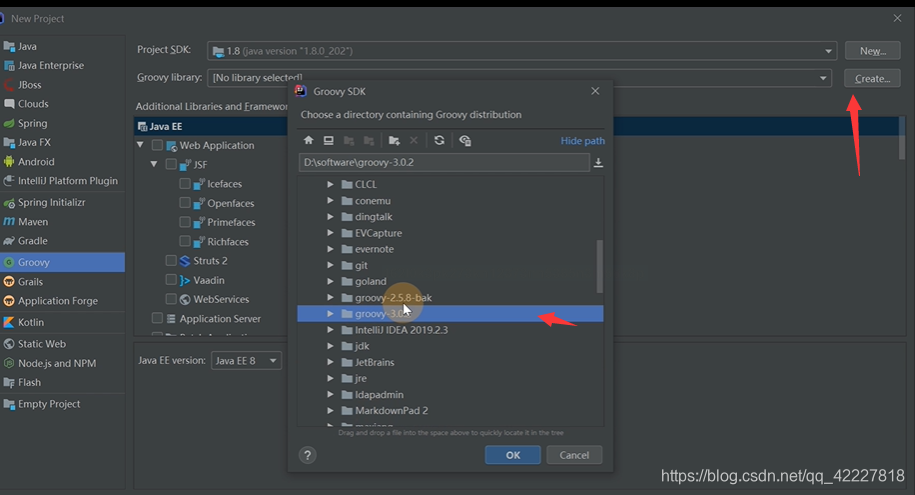Expand the git folder
This screenshot has width=915, height=495.
click(x=330, y=265)
